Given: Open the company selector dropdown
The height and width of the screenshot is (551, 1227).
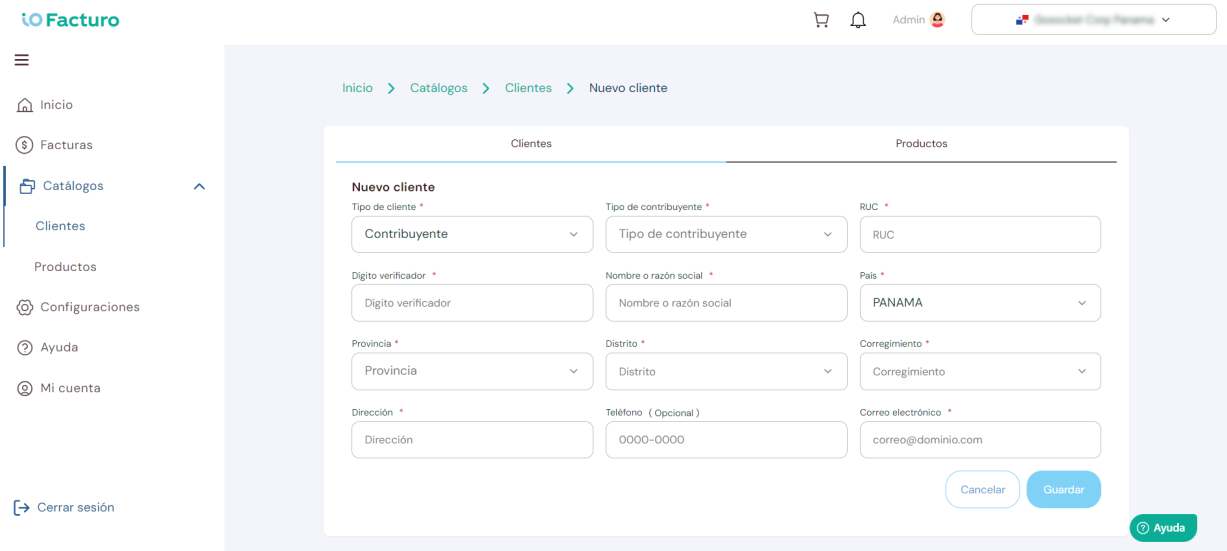Looking at the screenshot, I should (x=1093, y=20).
